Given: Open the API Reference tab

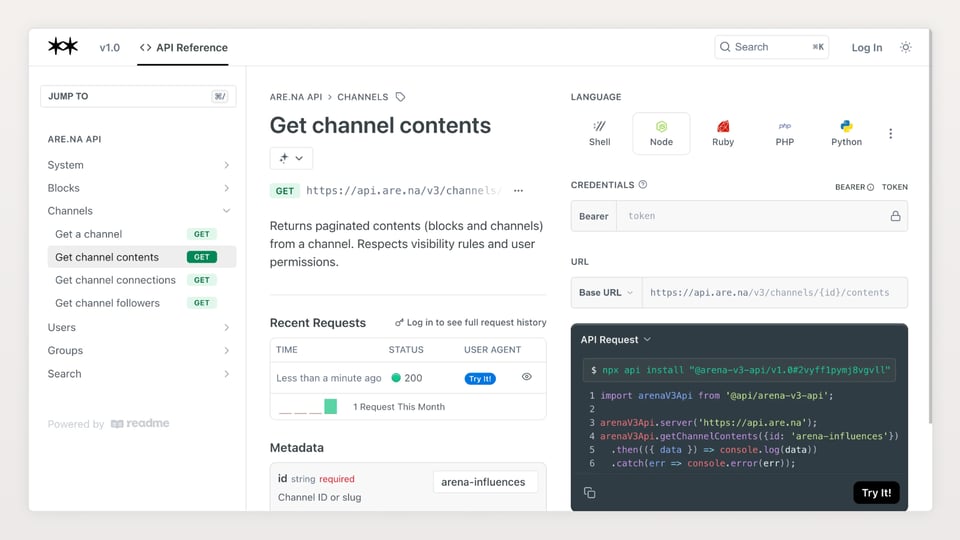Looking at the screenshot, I should 183,48.
